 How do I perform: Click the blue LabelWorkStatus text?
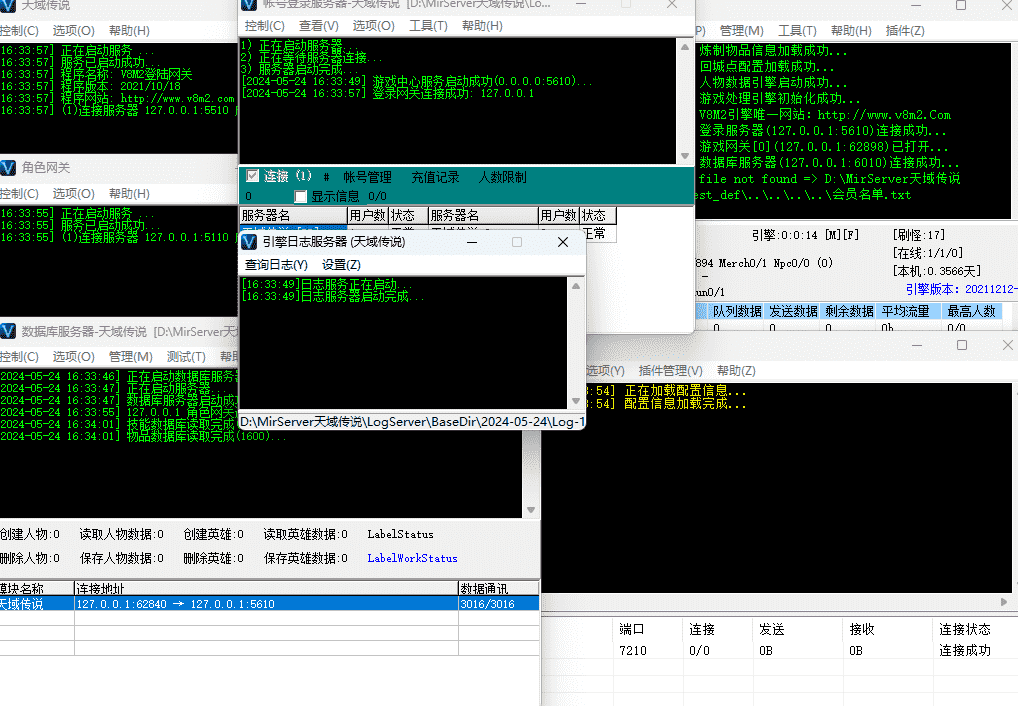click(412, 558)
